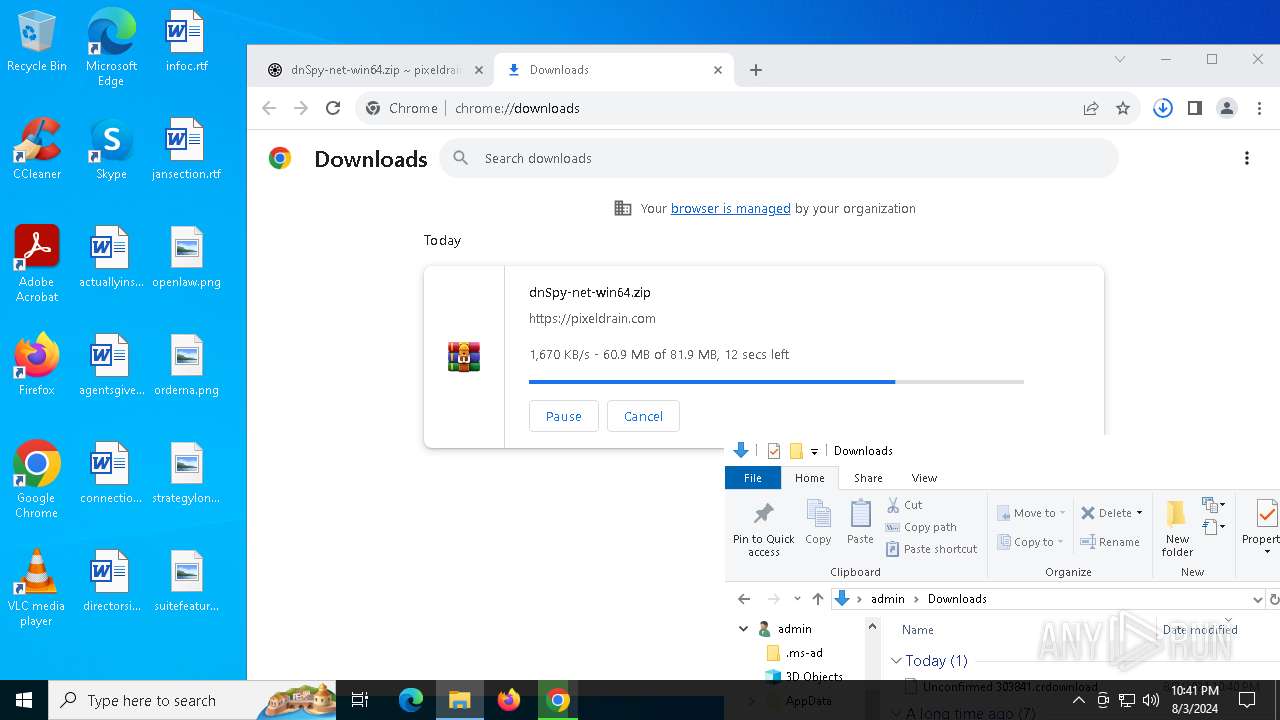Open Recycle Bin desktop icon
1280x720 pixels.
point(37,42)
